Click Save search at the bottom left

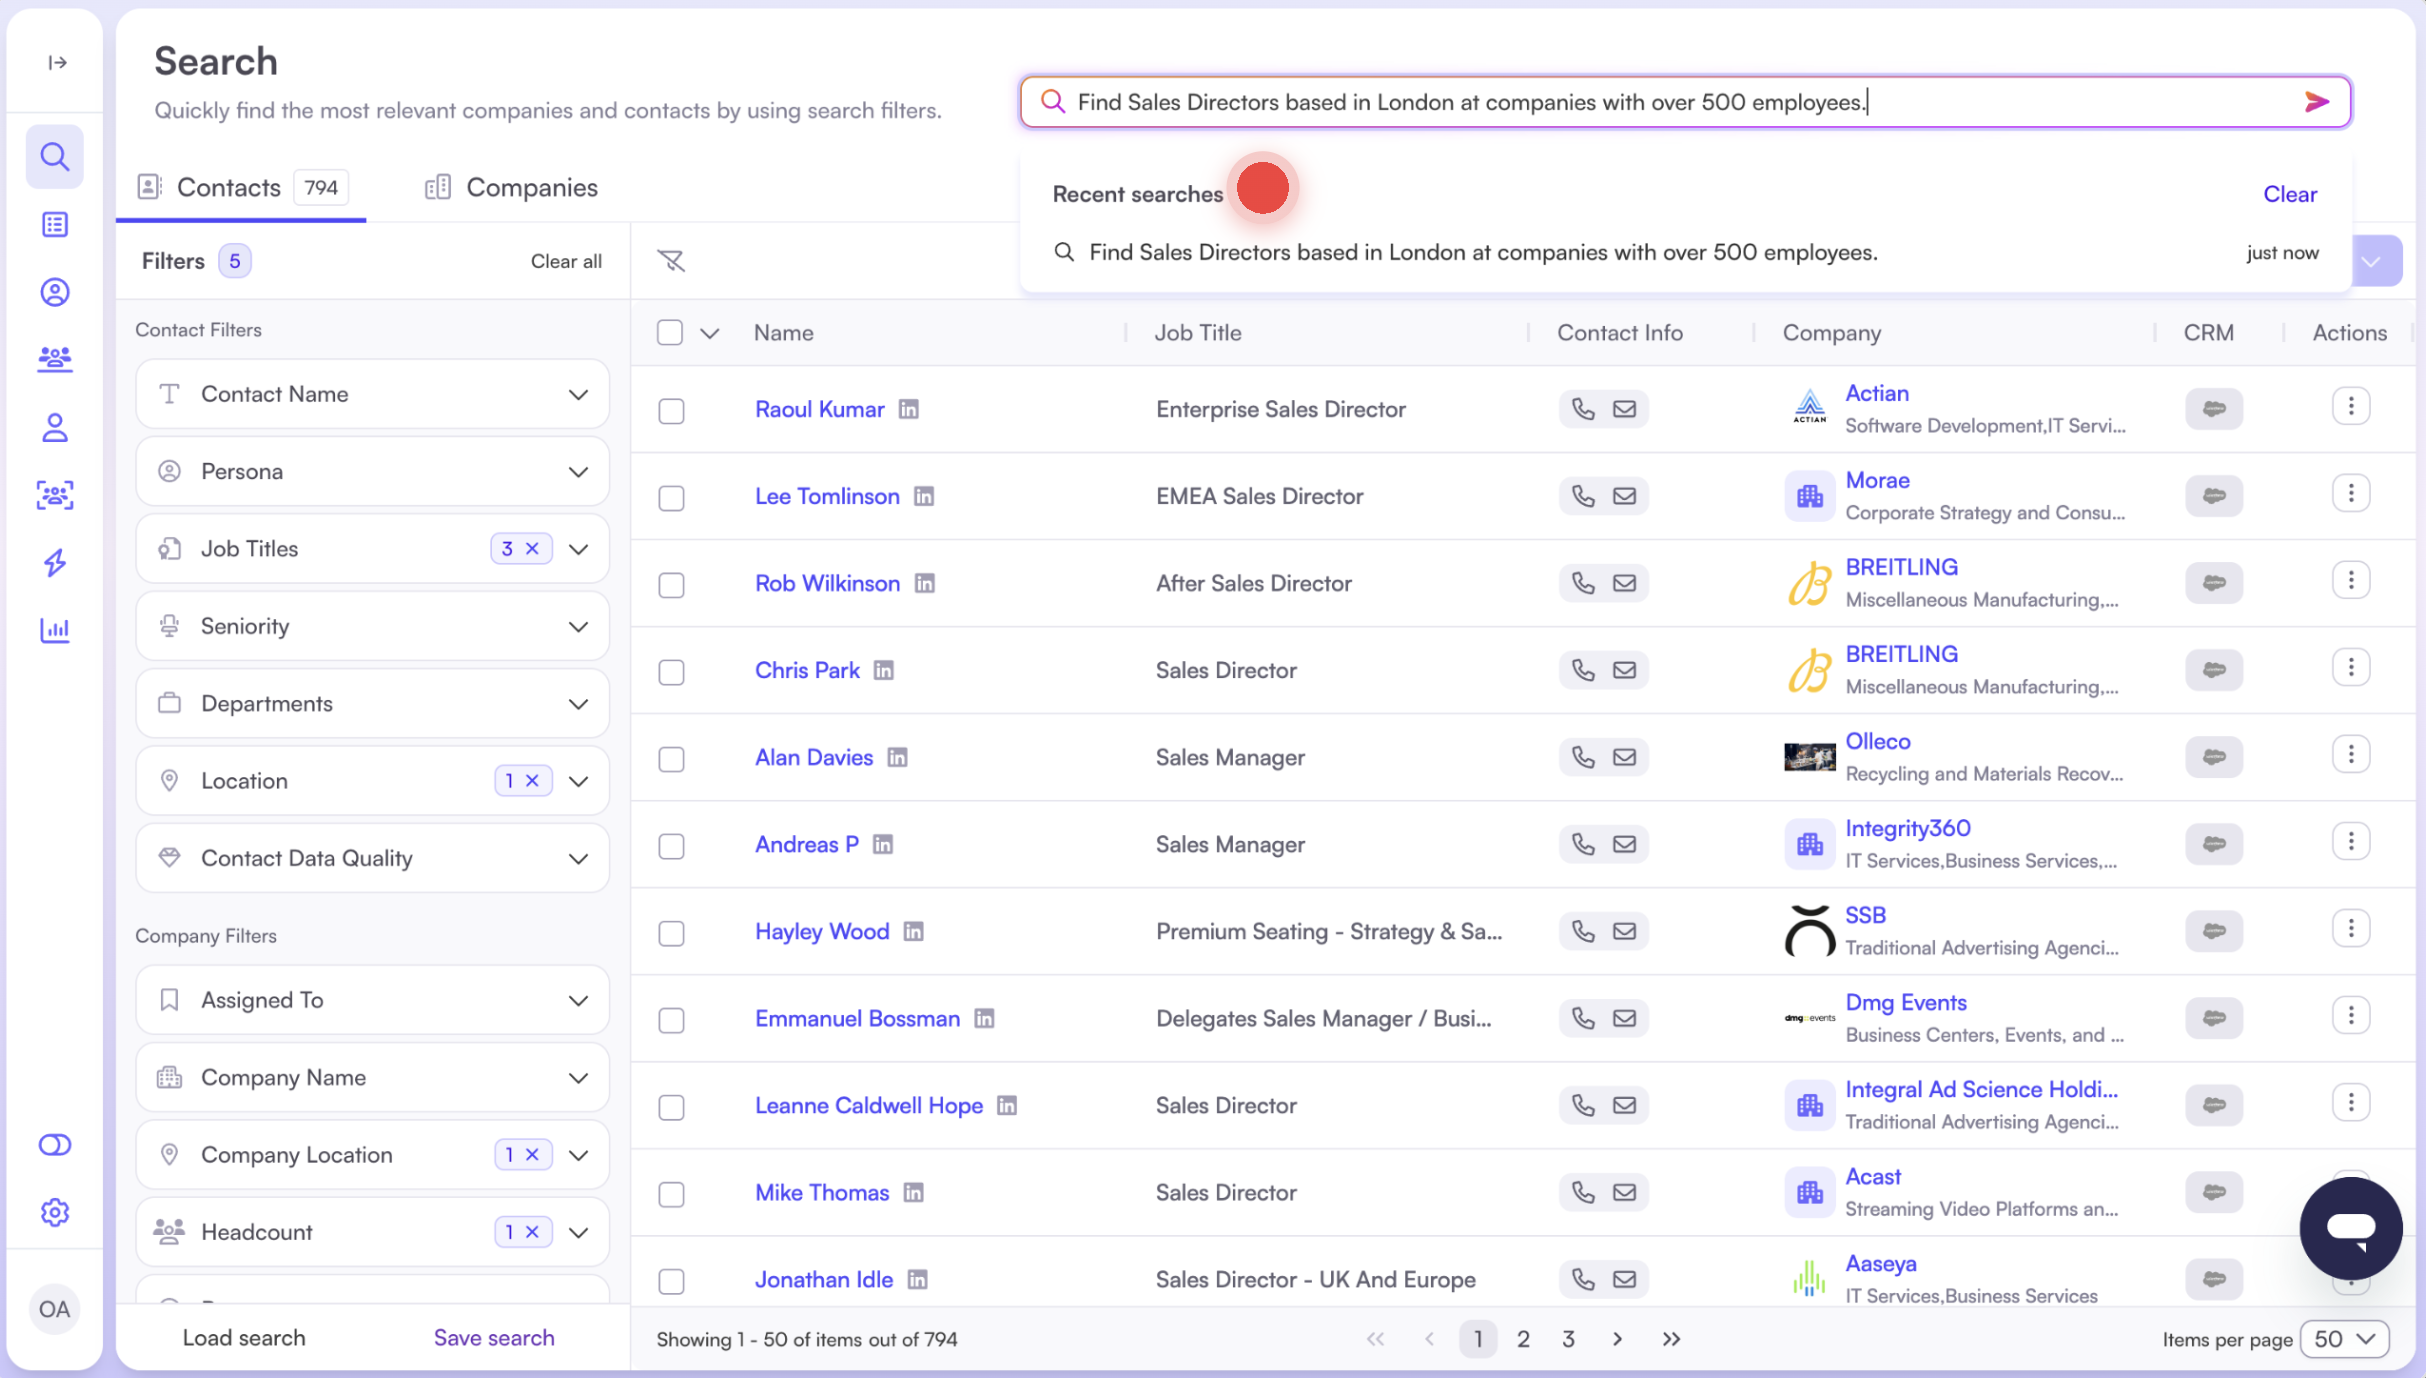pyautogui.click(x=494, y=1337)
